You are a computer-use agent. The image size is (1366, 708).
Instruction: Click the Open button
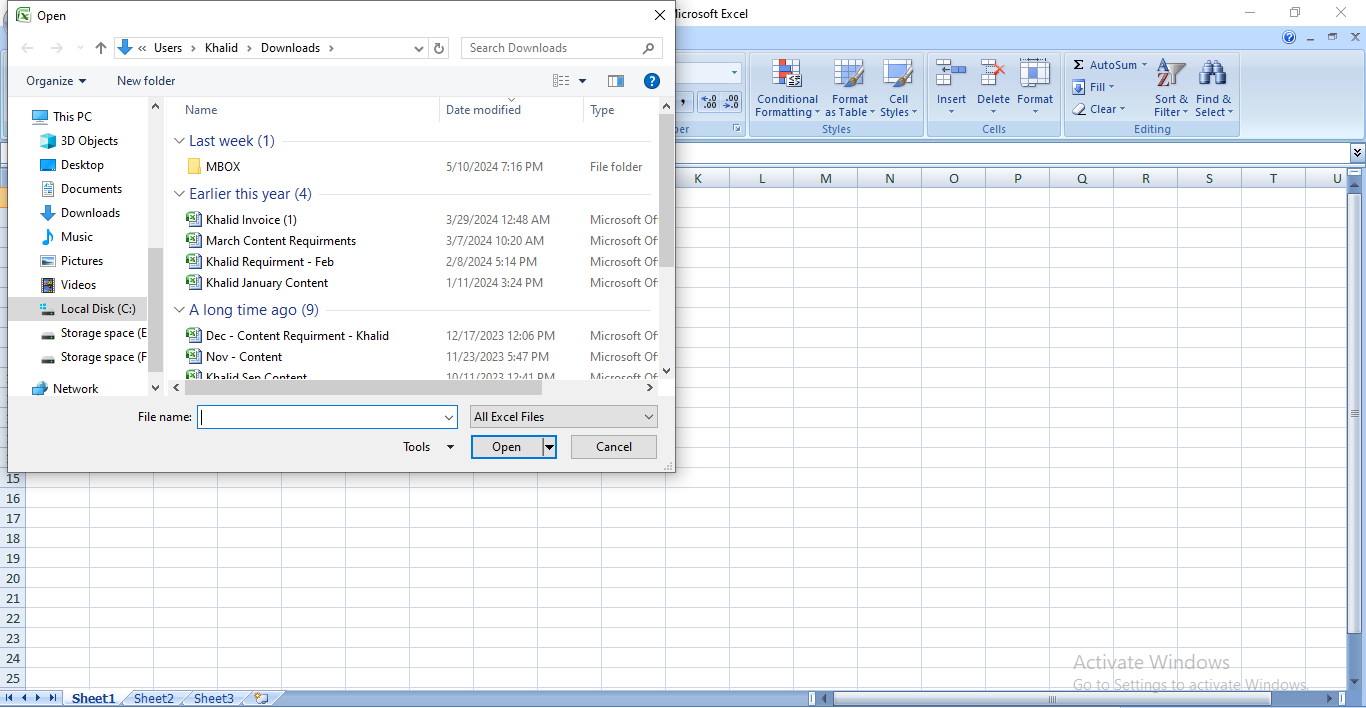point(507,447)
